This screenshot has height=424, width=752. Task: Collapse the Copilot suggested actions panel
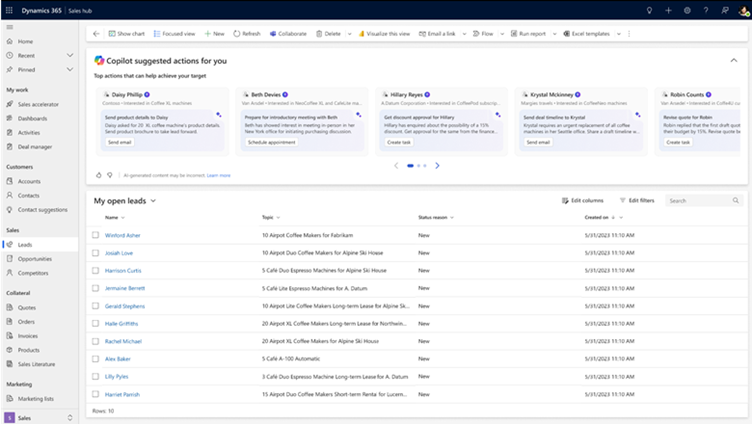click(734, 60)
